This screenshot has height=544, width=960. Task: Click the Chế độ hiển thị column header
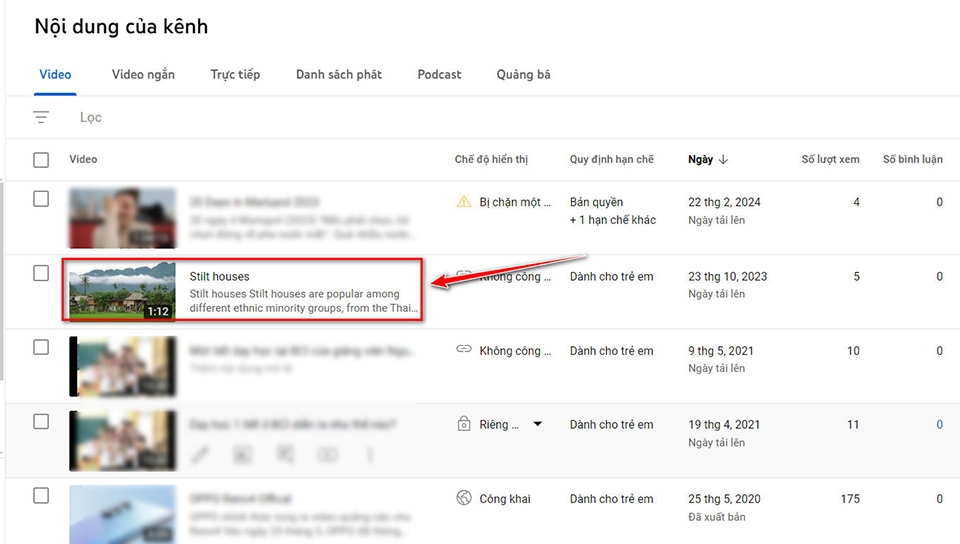click(491, 159)
